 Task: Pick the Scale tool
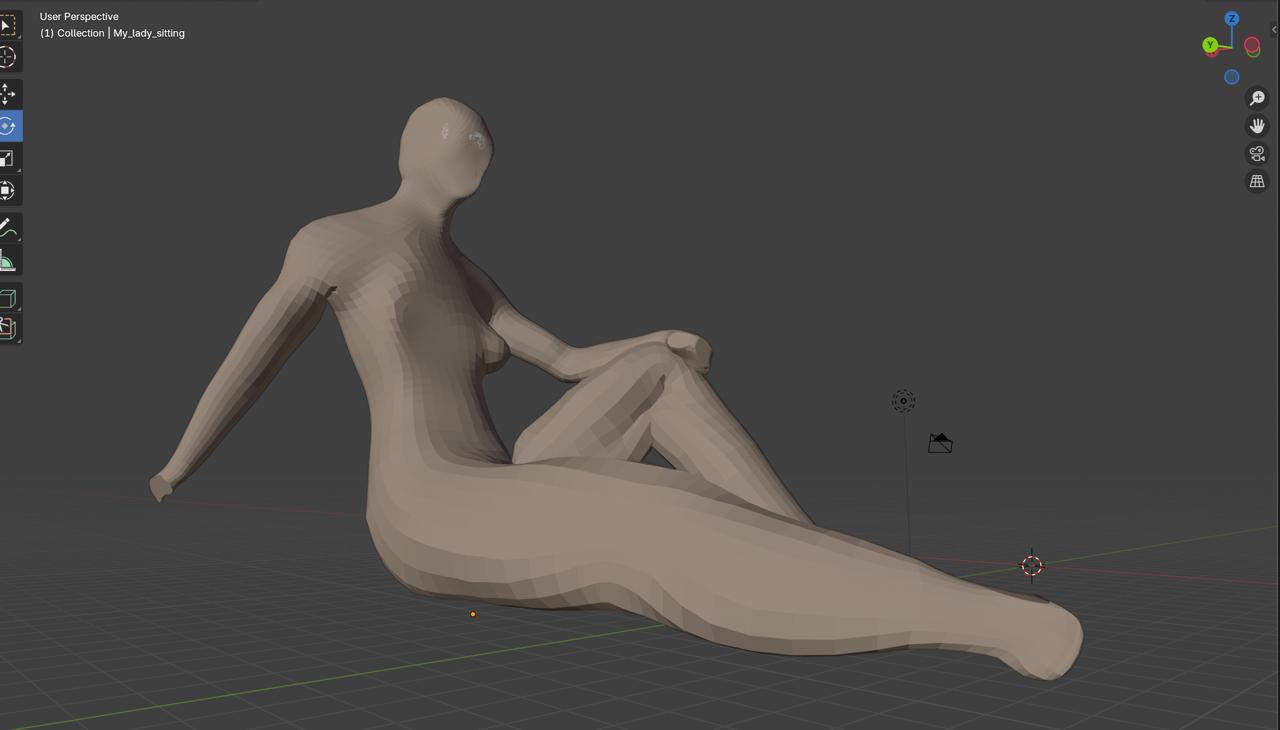point(8,158)
